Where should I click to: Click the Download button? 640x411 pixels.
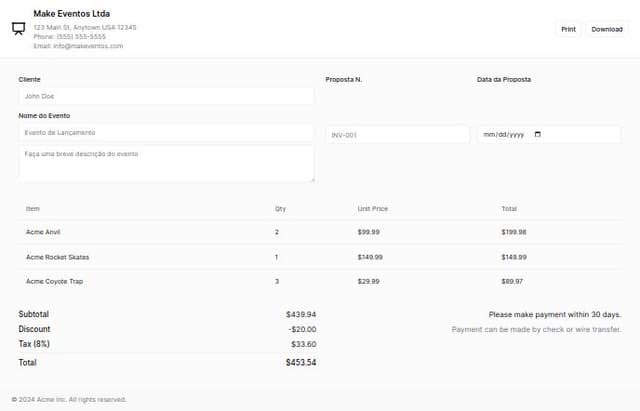pos(607,29)
